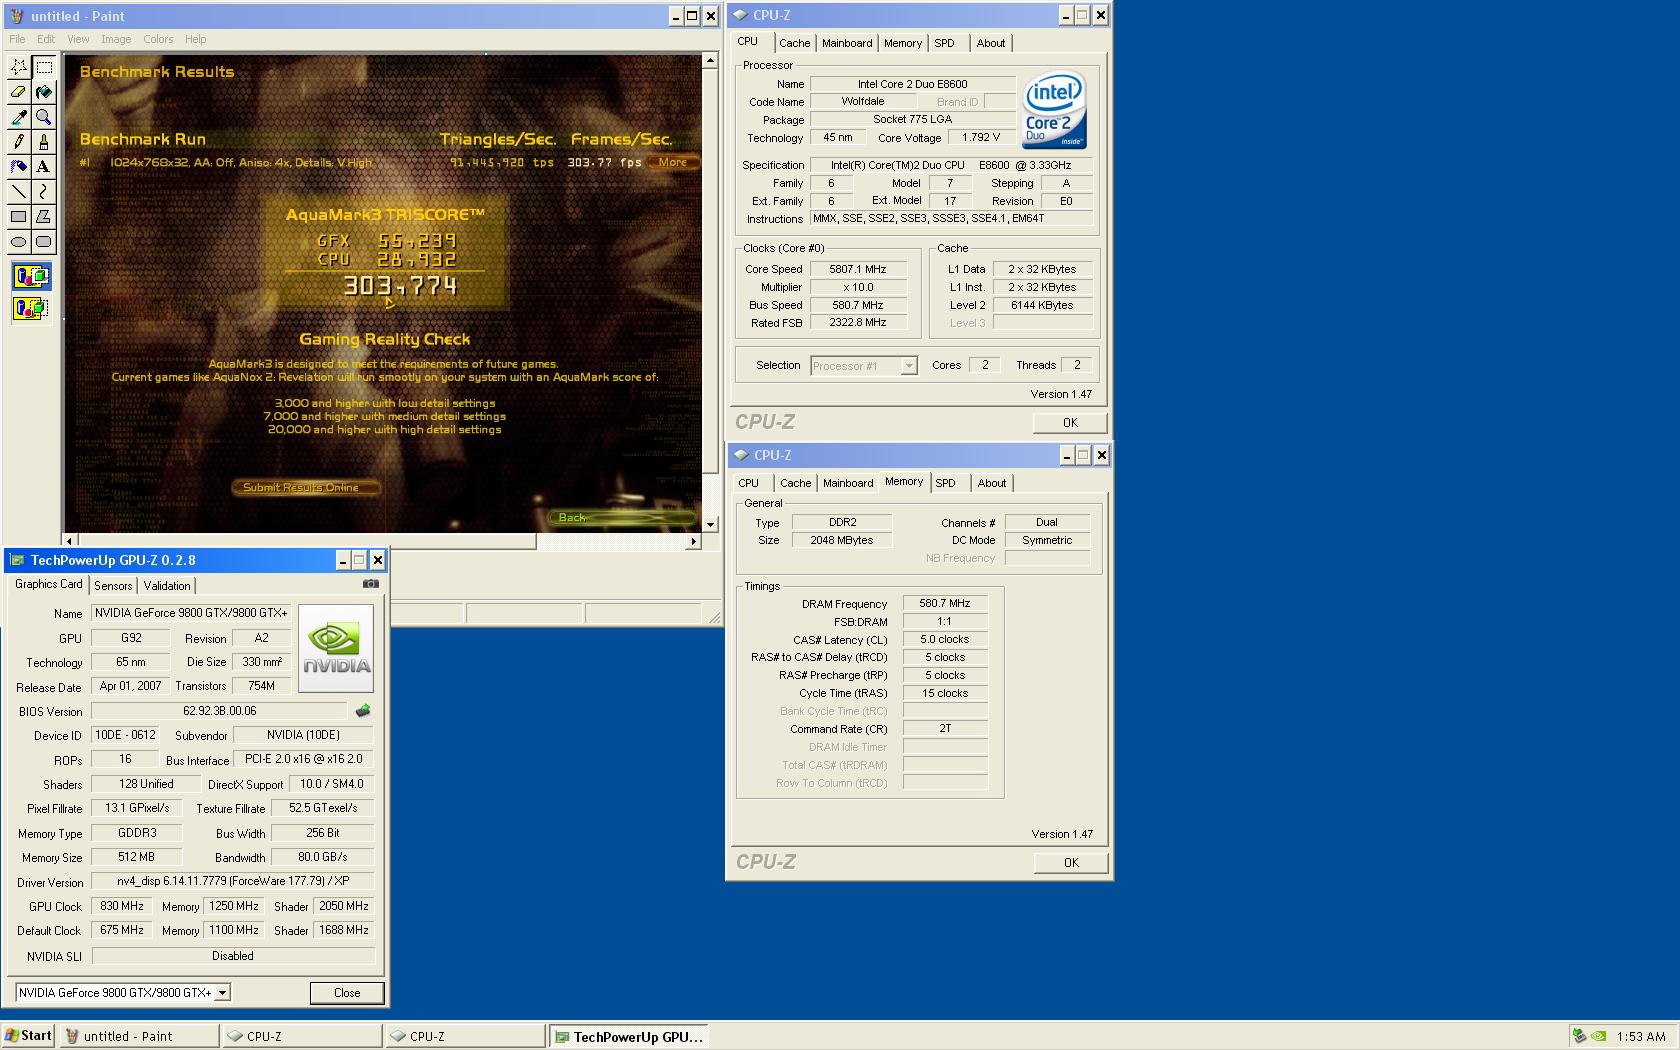The width and height of the screenshot is (1680, 1050).
Task: Choose the Fill With Color bucket tool
Action: point(44,92)
